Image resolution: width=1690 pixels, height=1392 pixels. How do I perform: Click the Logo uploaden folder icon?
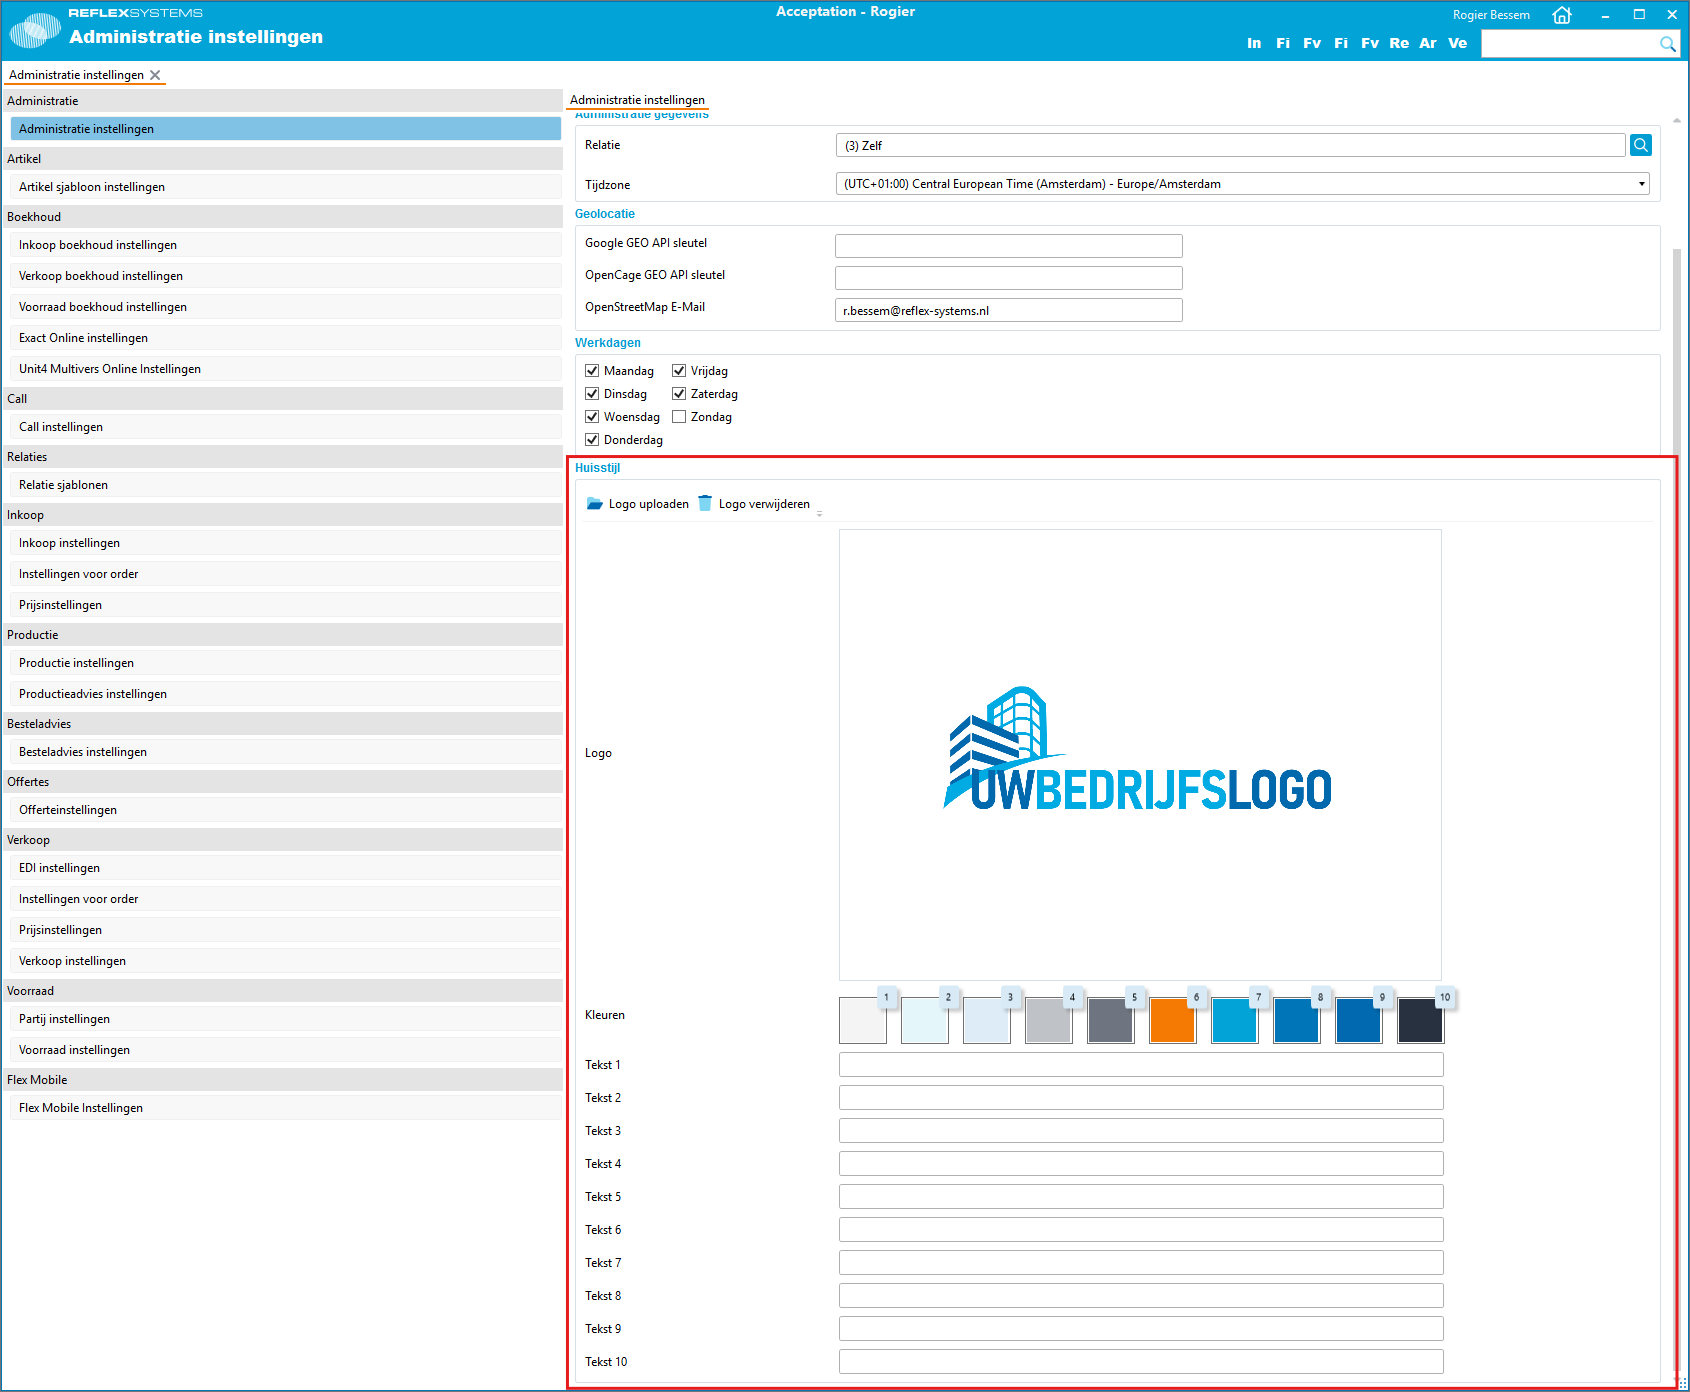tap(595, 504)
